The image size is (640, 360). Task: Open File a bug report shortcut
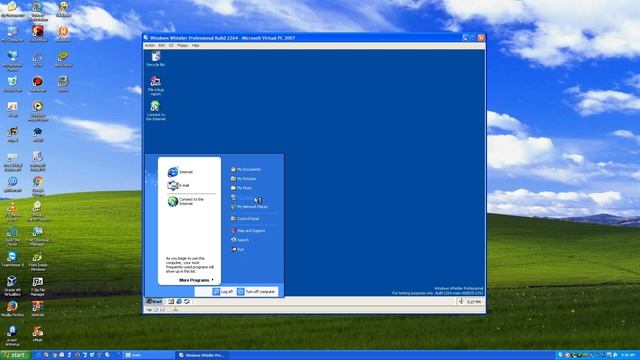156,86
